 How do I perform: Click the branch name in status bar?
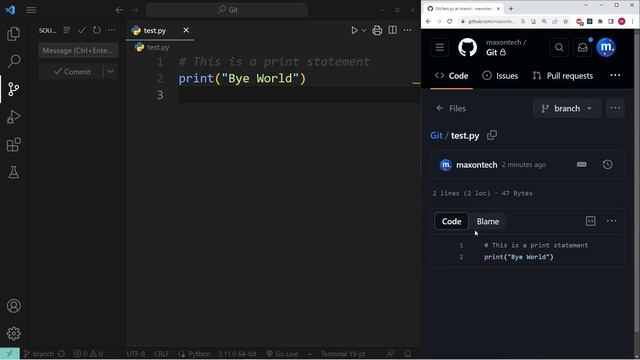38,354
